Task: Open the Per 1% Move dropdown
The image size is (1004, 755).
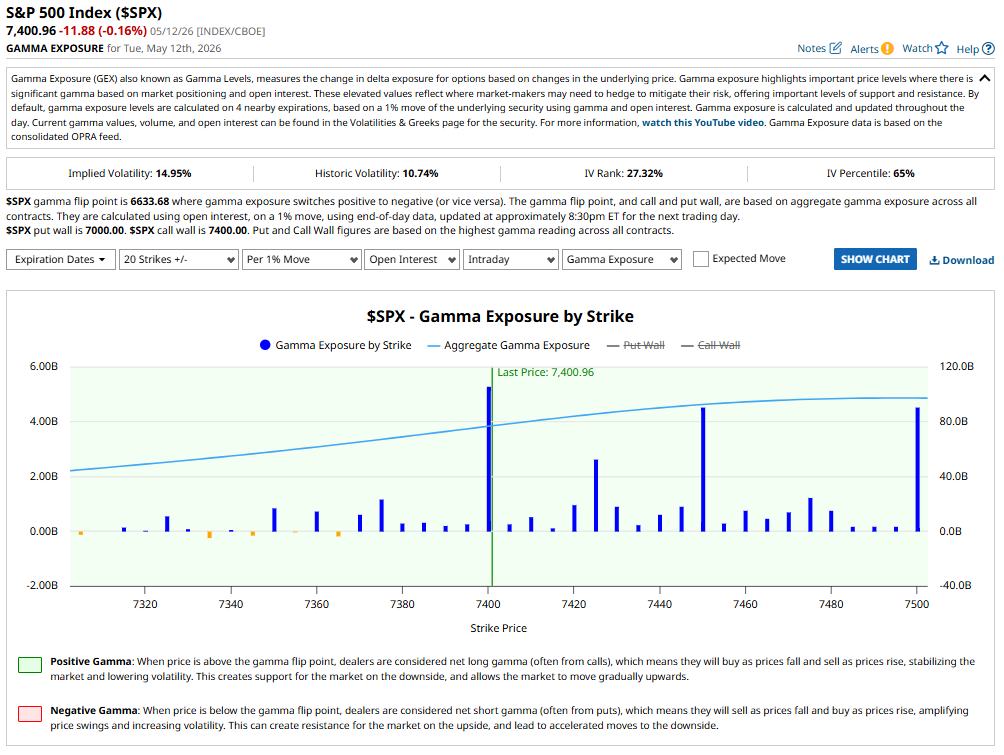Action: coord(302,259)
